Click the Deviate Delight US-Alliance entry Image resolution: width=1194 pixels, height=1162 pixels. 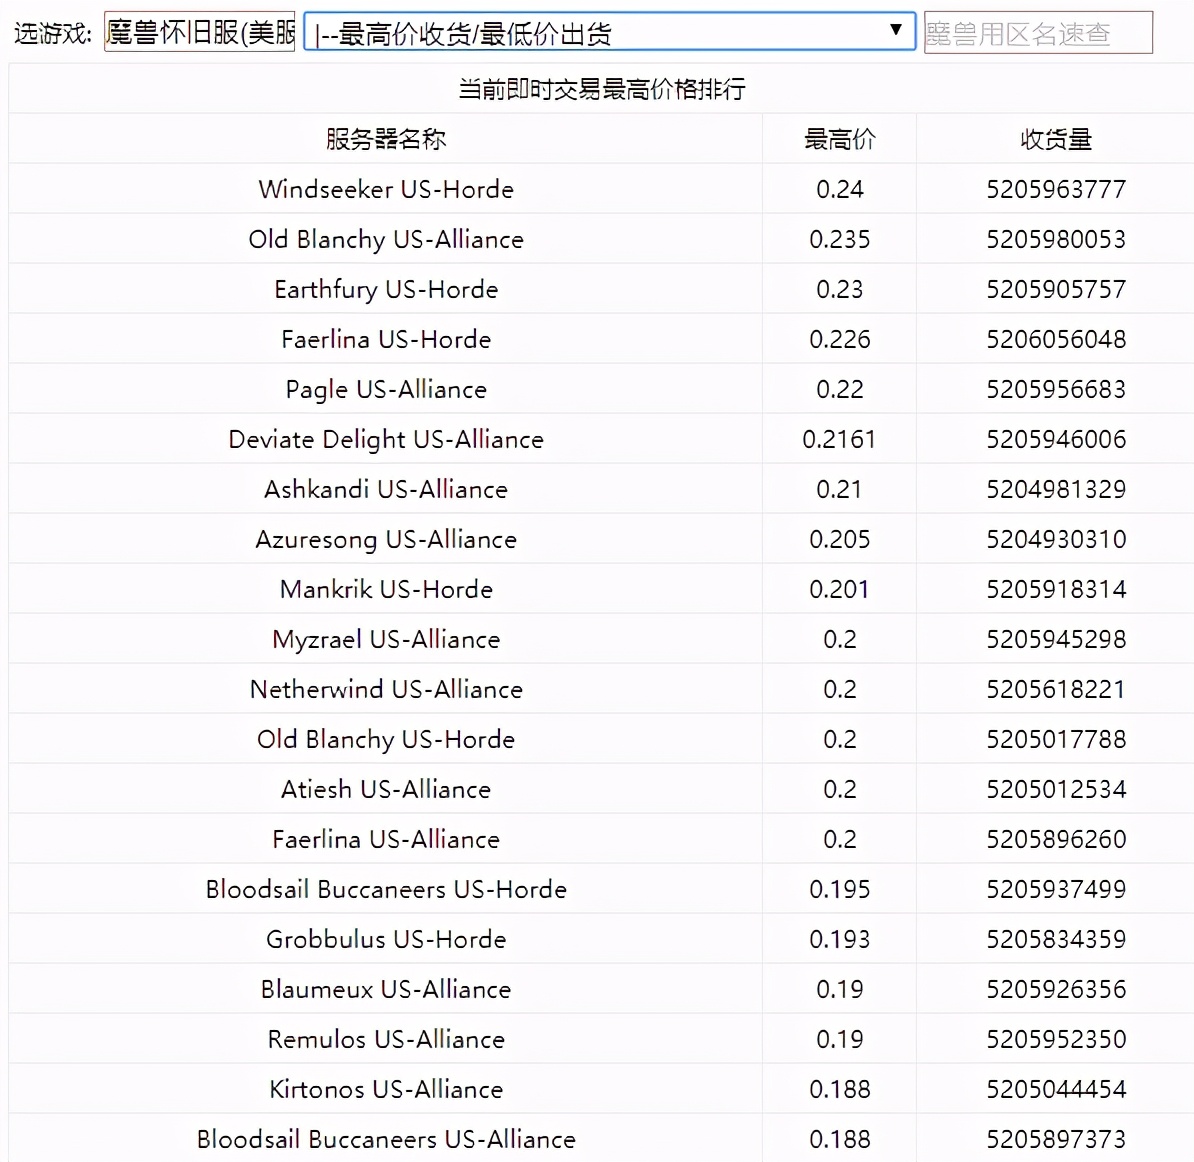pos(386,439)
